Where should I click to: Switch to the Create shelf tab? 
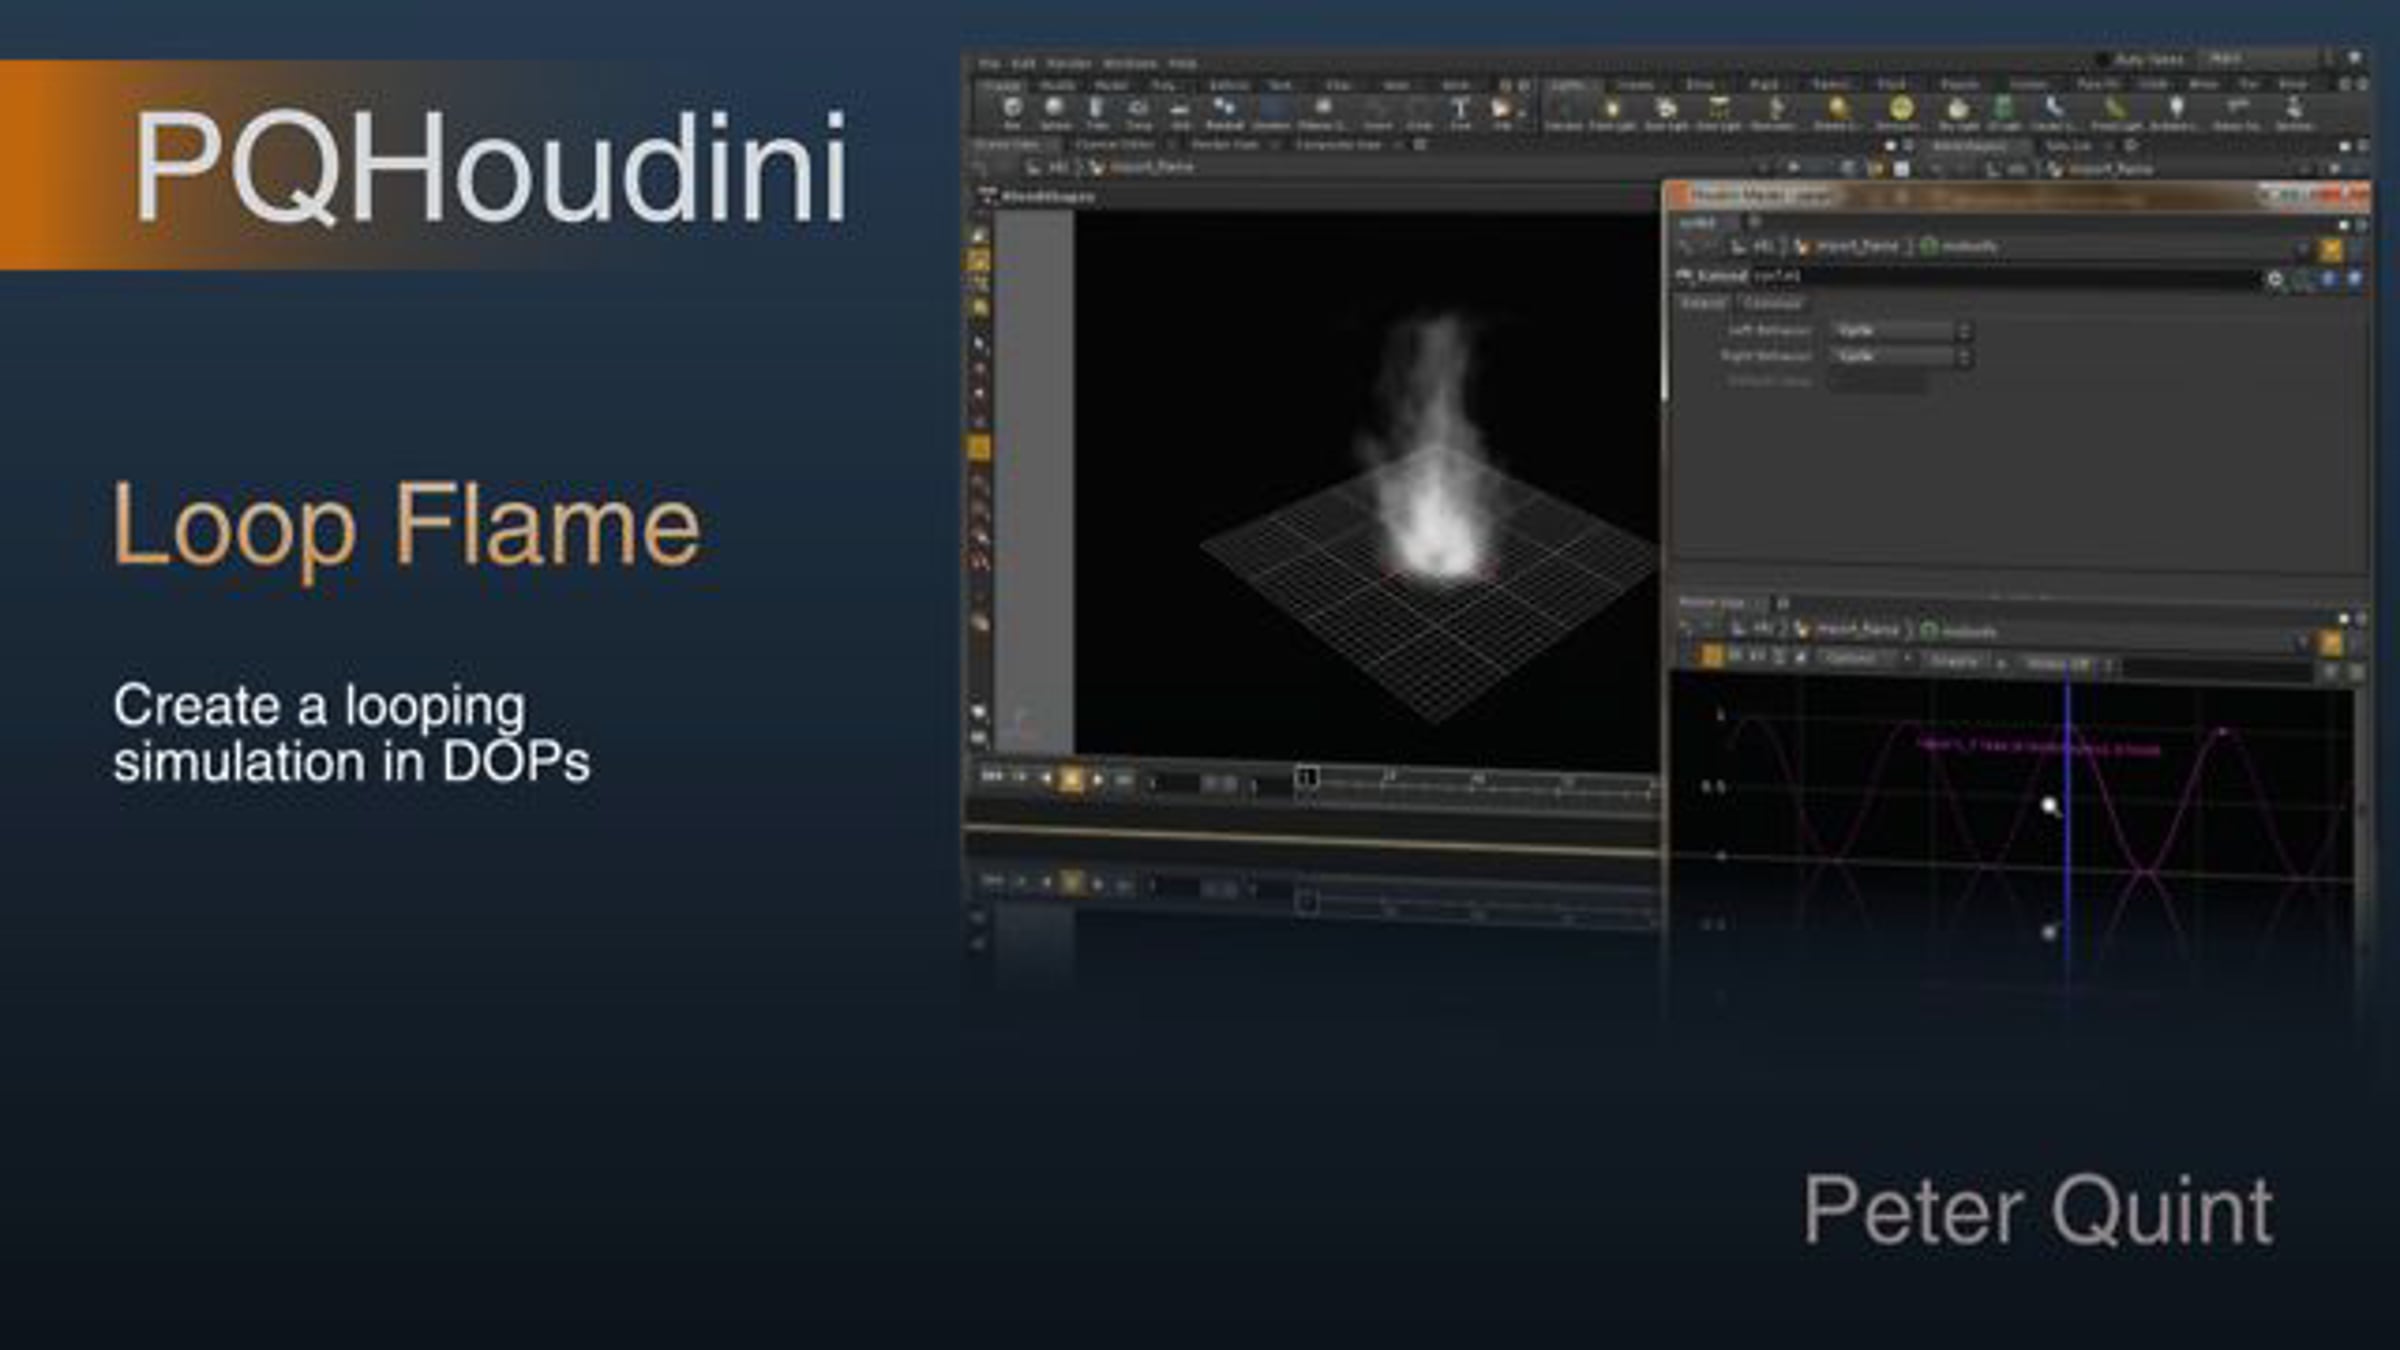[x=1001, y=85]
